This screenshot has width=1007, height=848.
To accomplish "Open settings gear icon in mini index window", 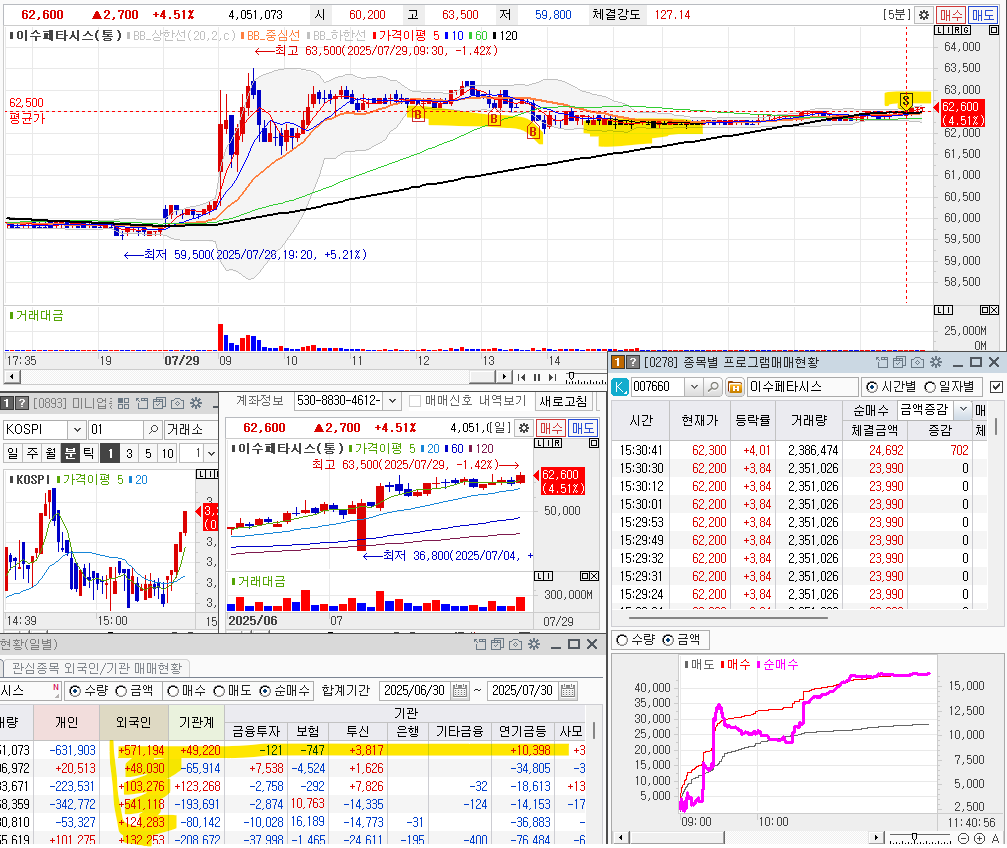I will click(x=196, y=403).
